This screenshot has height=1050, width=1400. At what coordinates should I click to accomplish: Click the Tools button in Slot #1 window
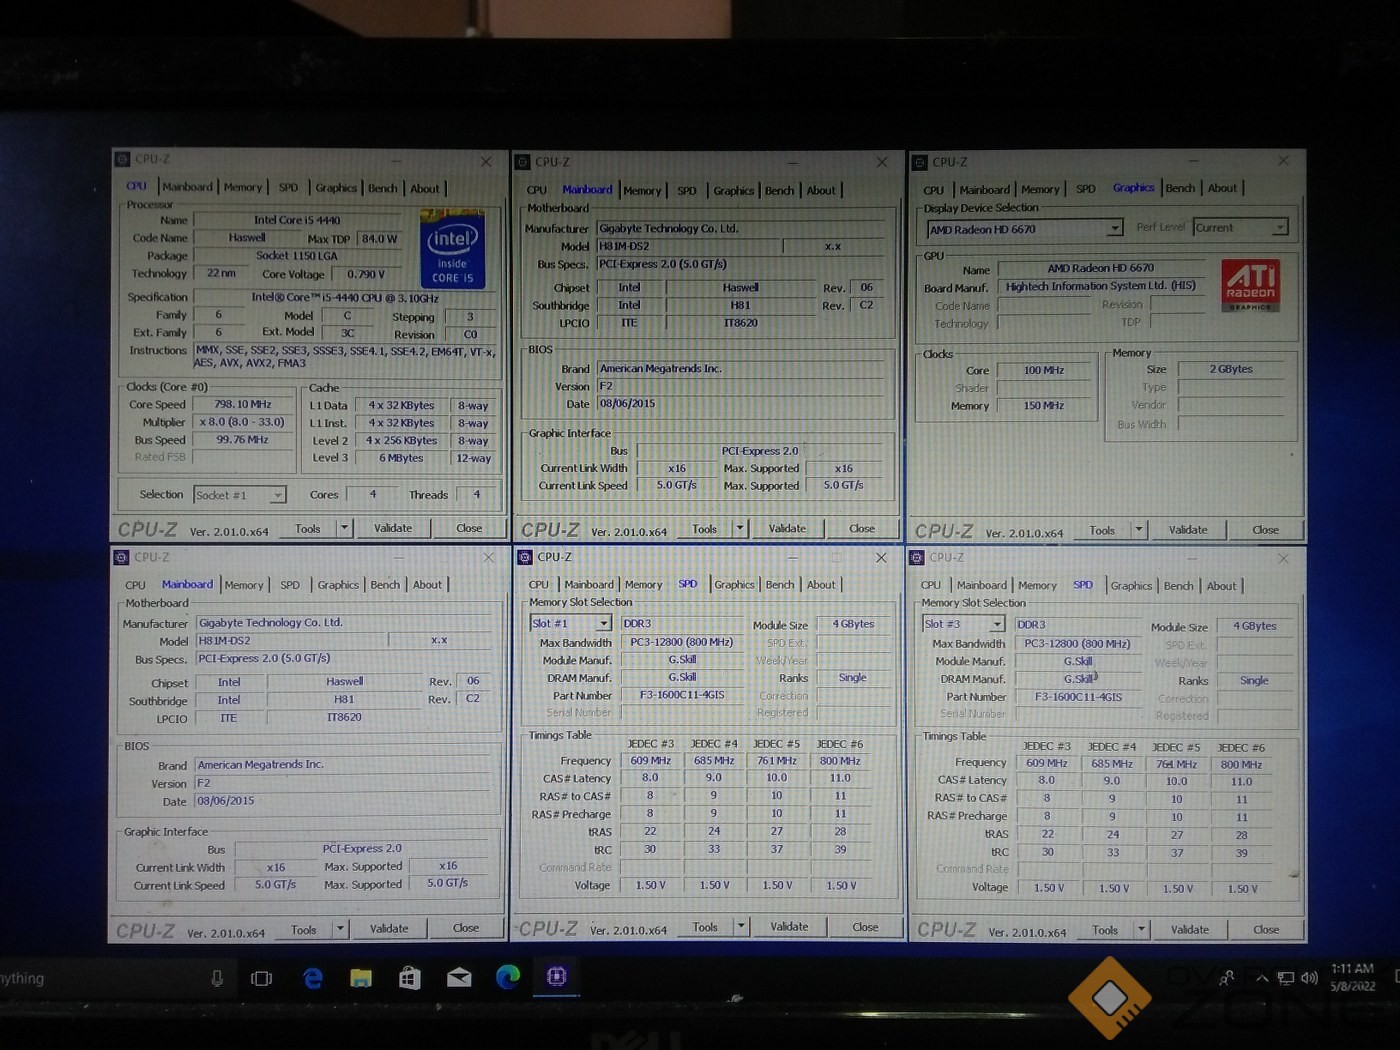click(705, 927)
